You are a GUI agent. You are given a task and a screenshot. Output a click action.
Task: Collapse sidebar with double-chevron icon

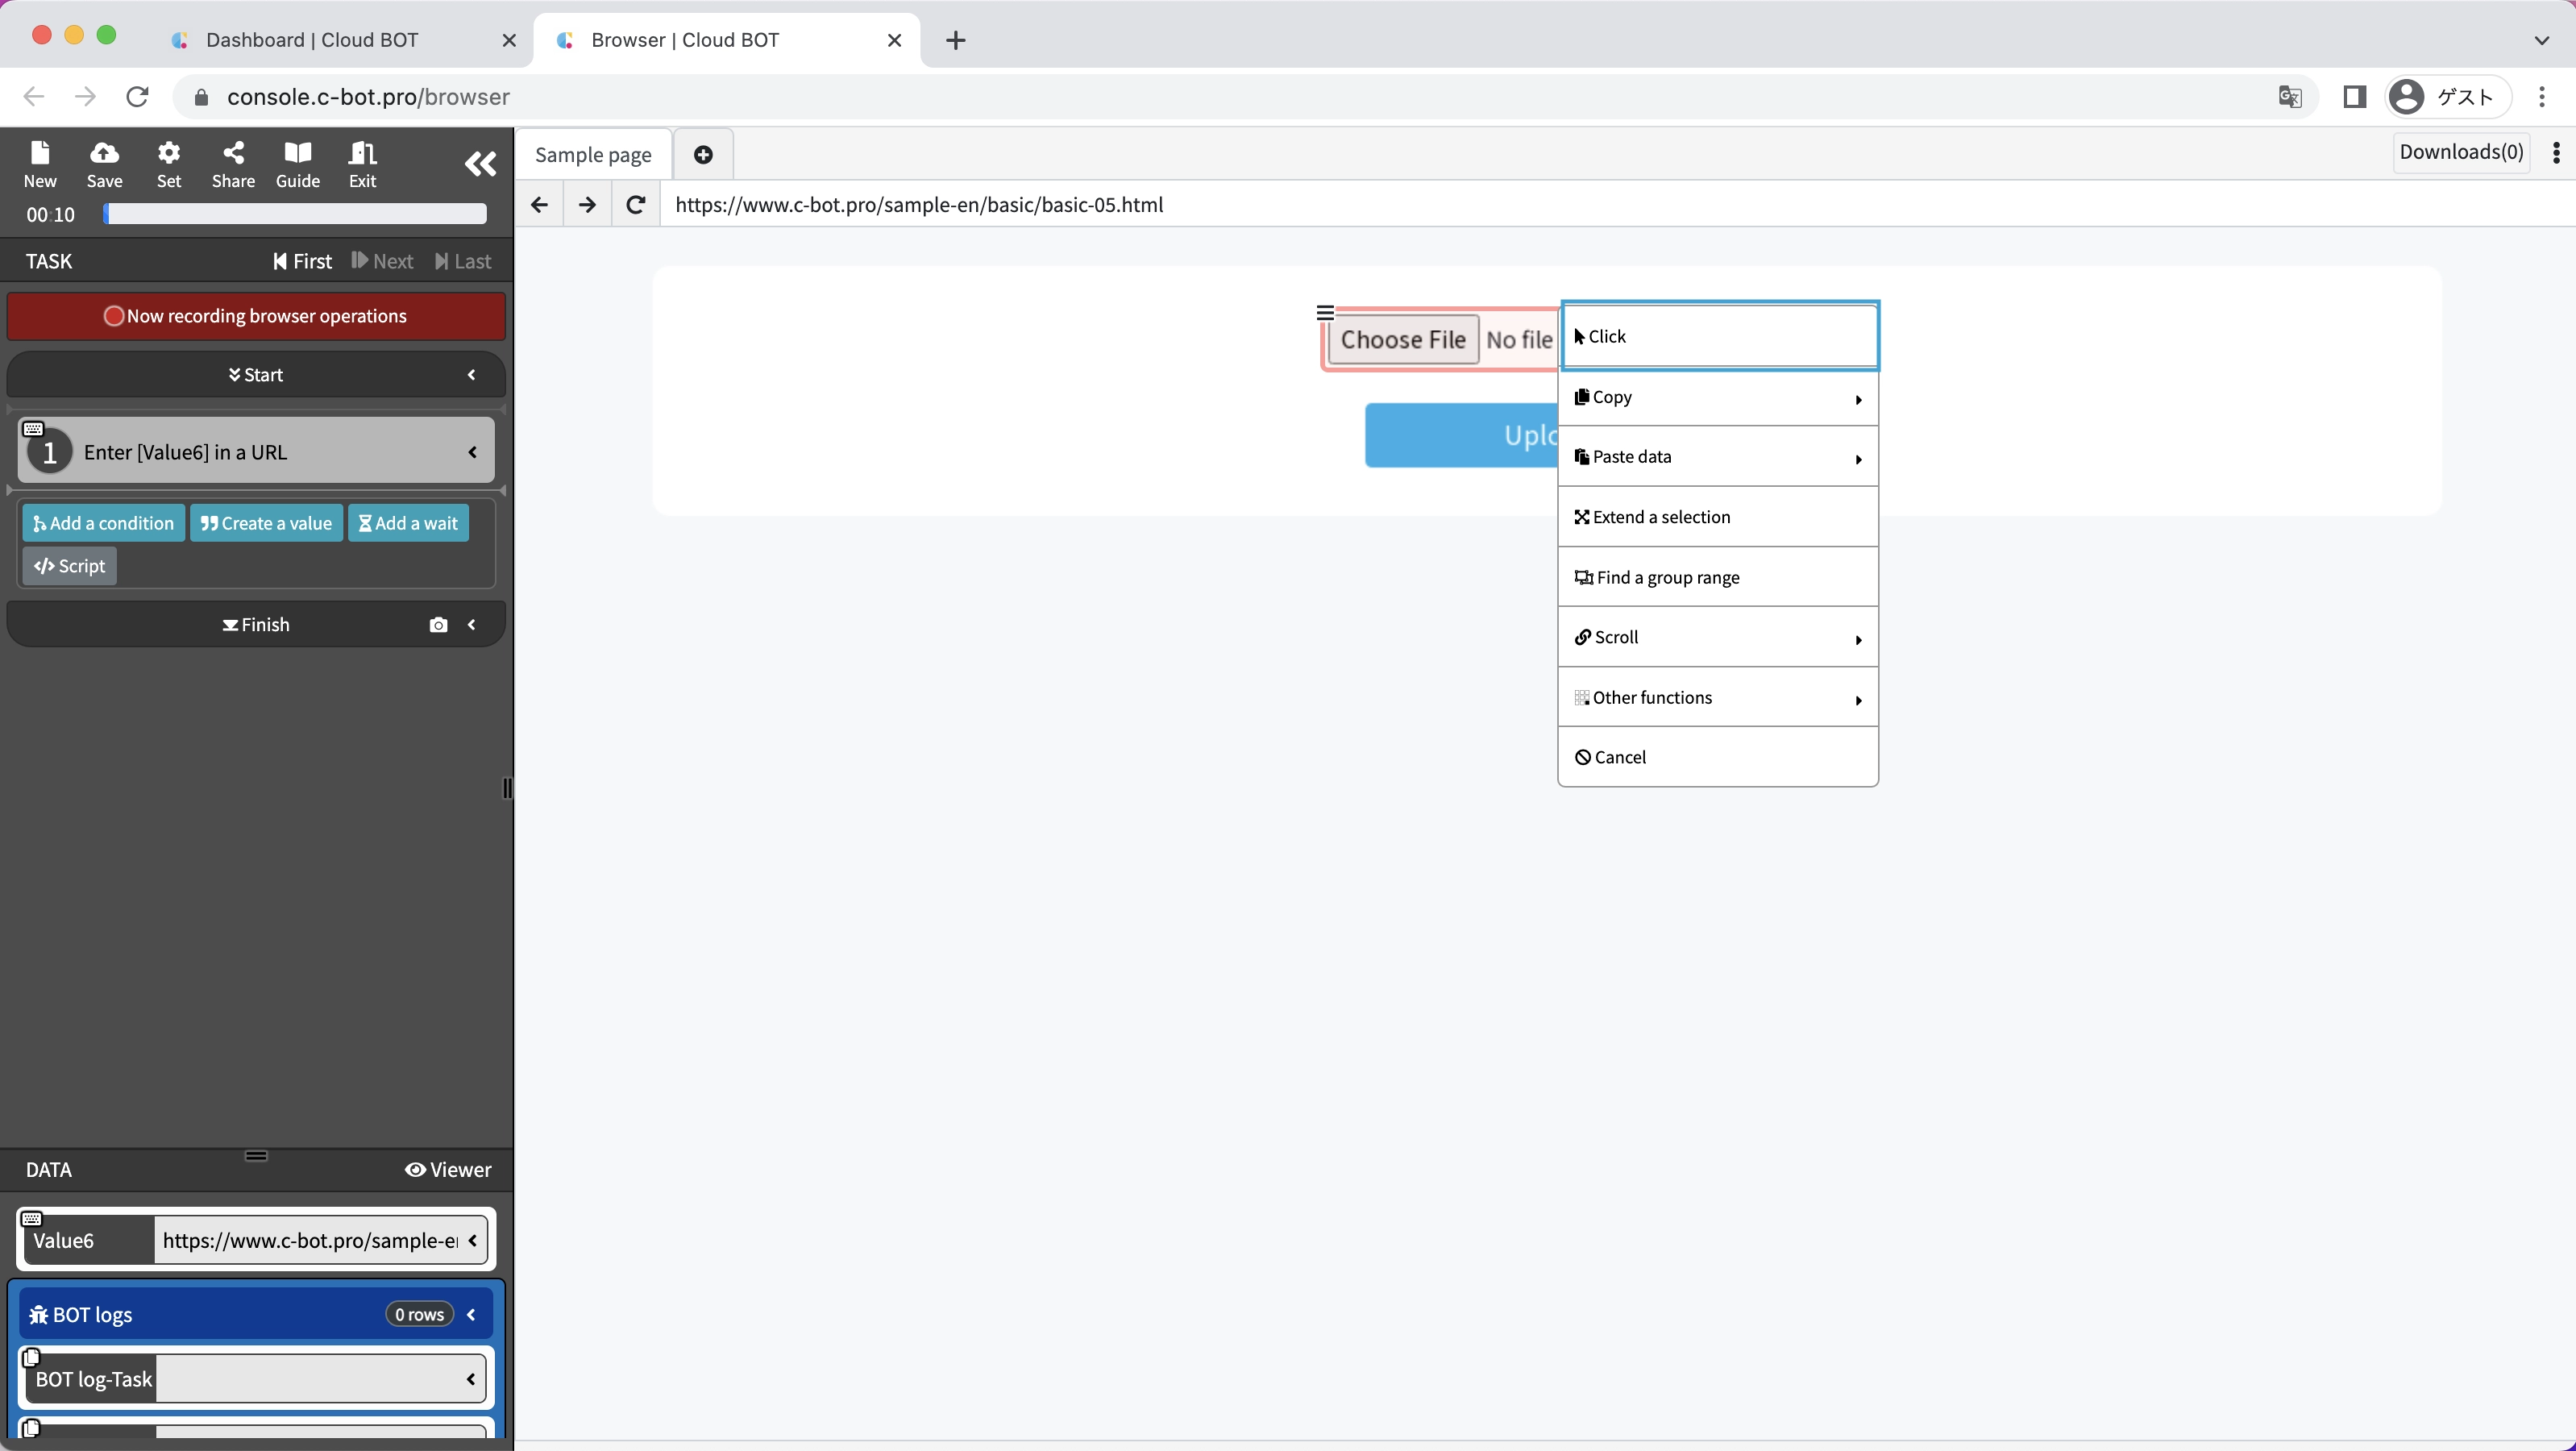click(480, 163)
